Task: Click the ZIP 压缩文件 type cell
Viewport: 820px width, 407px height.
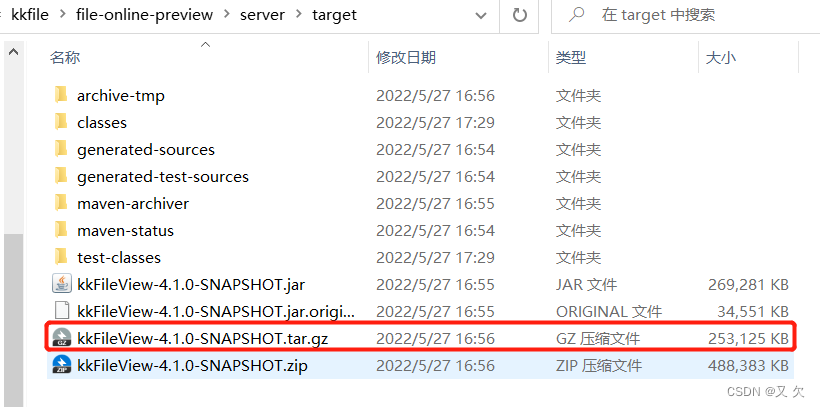Action: click(x=599, y=365)
